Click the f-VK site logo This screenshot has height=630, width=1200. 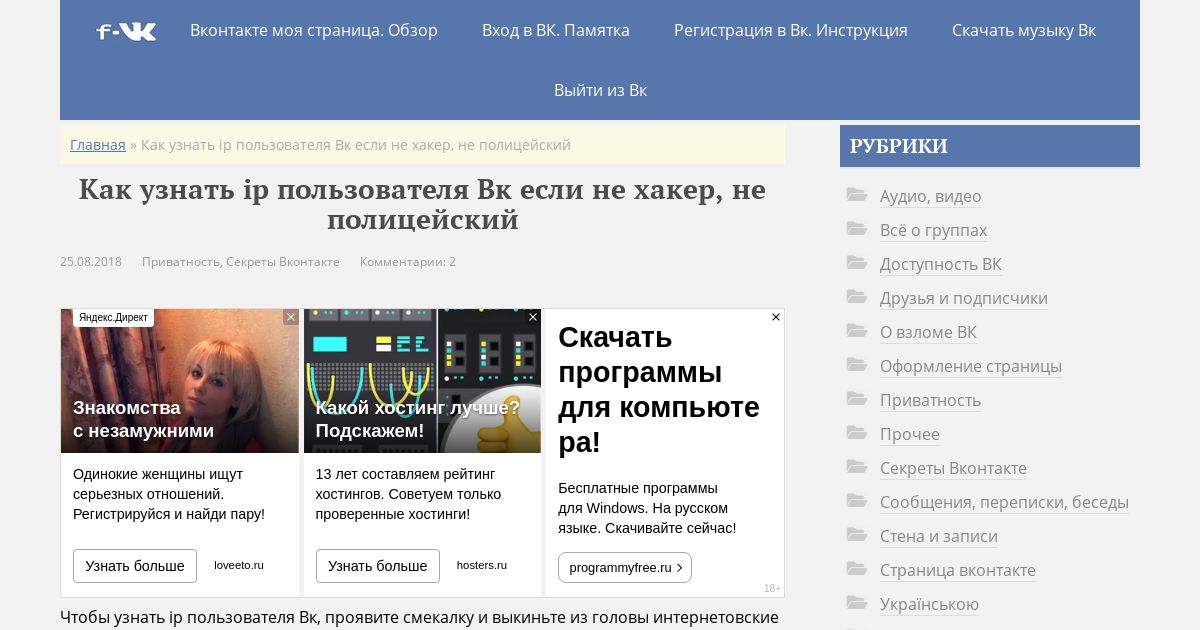coord(126,31)
